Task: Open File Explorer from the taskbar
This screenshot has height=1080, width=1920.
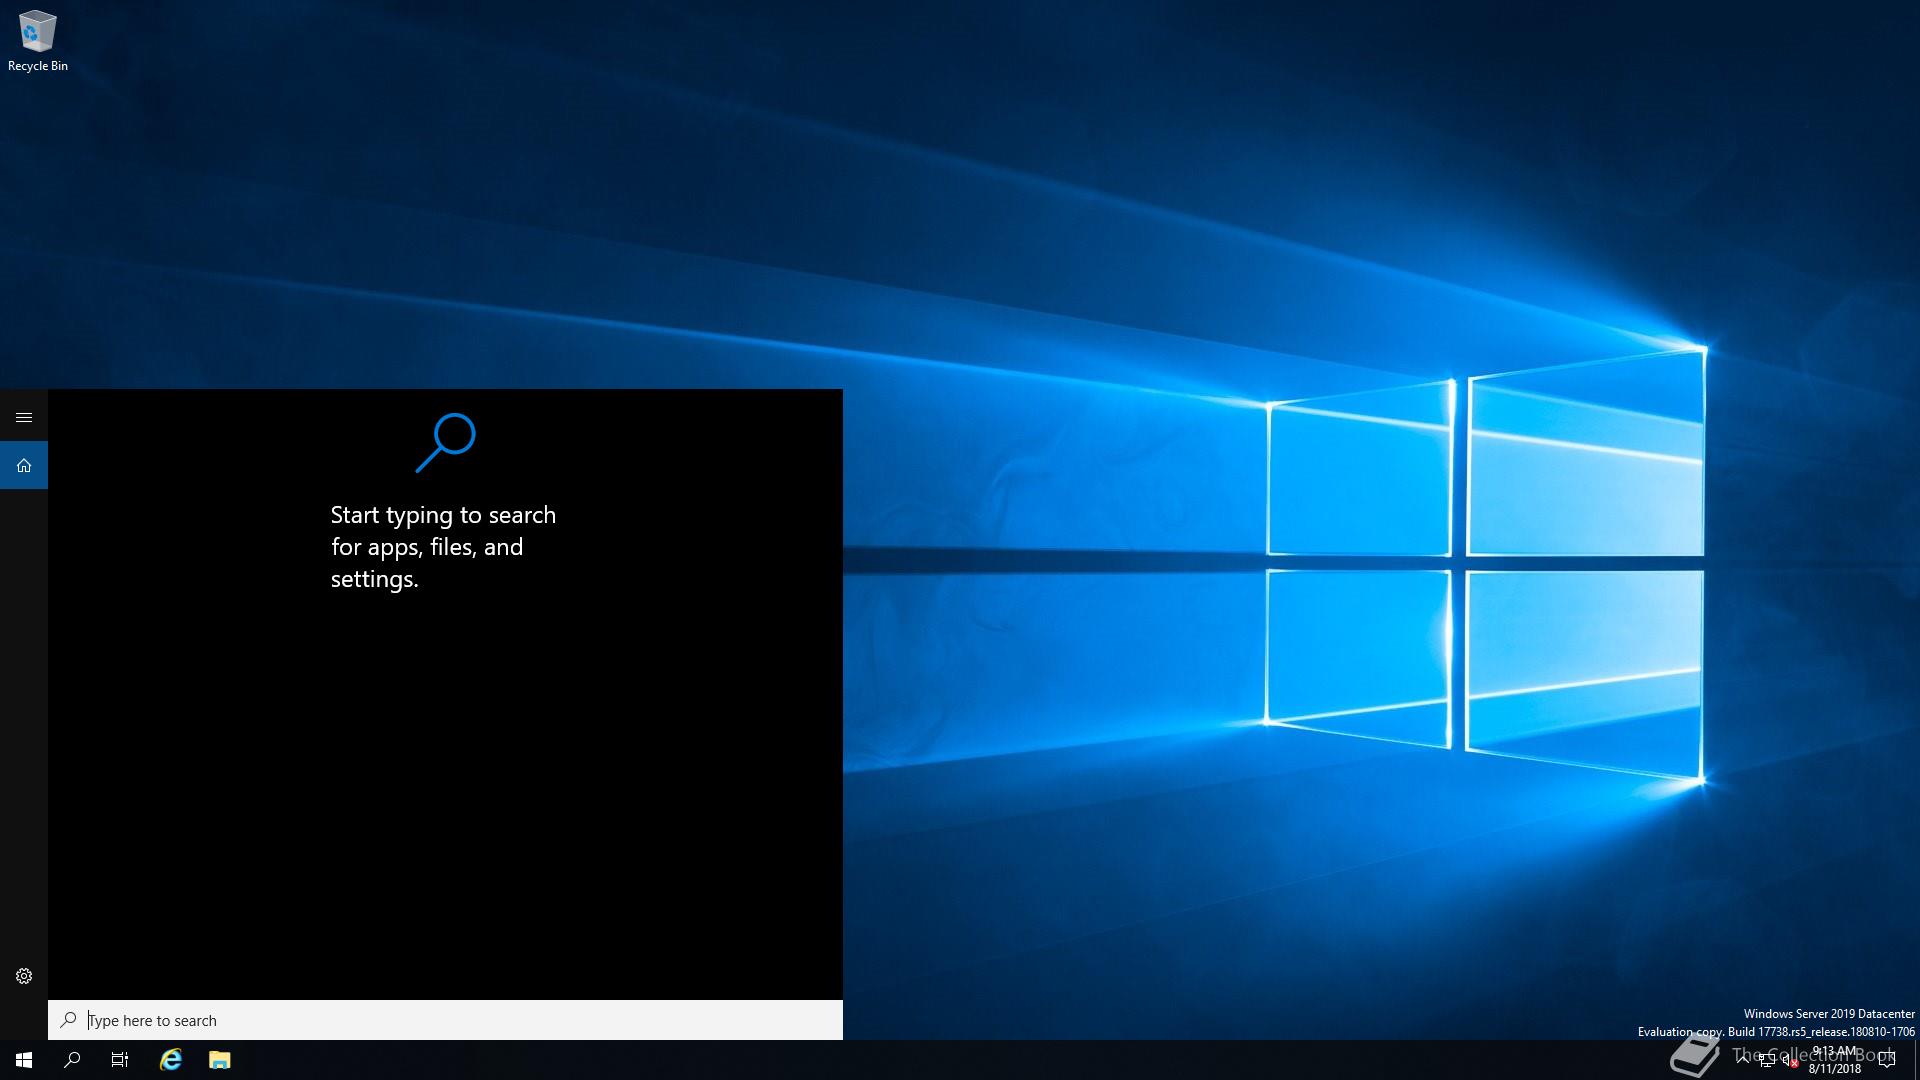Action: (x=220, y=1060)
